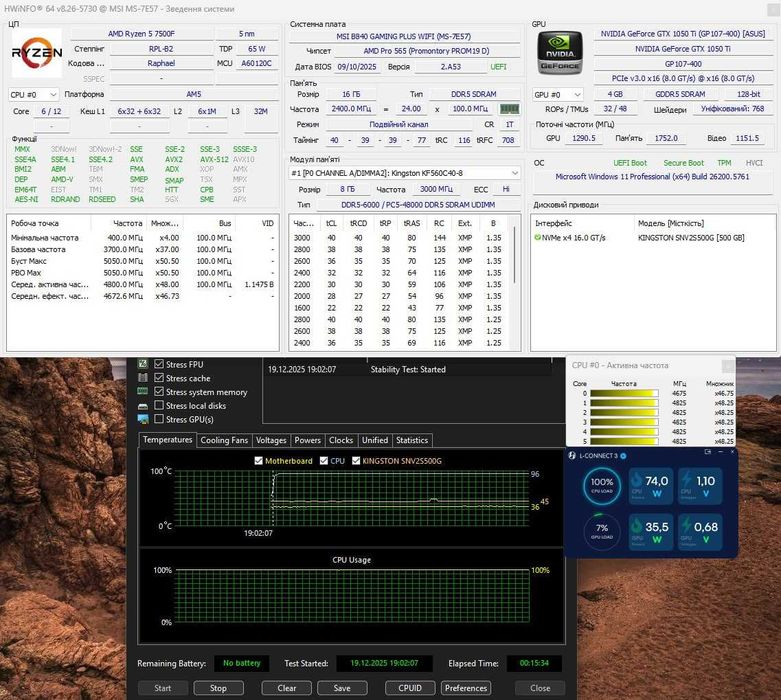Click the Stress local disks drive icon
Viewport: 781px width, 700px height.
click(x=143, y=406)
